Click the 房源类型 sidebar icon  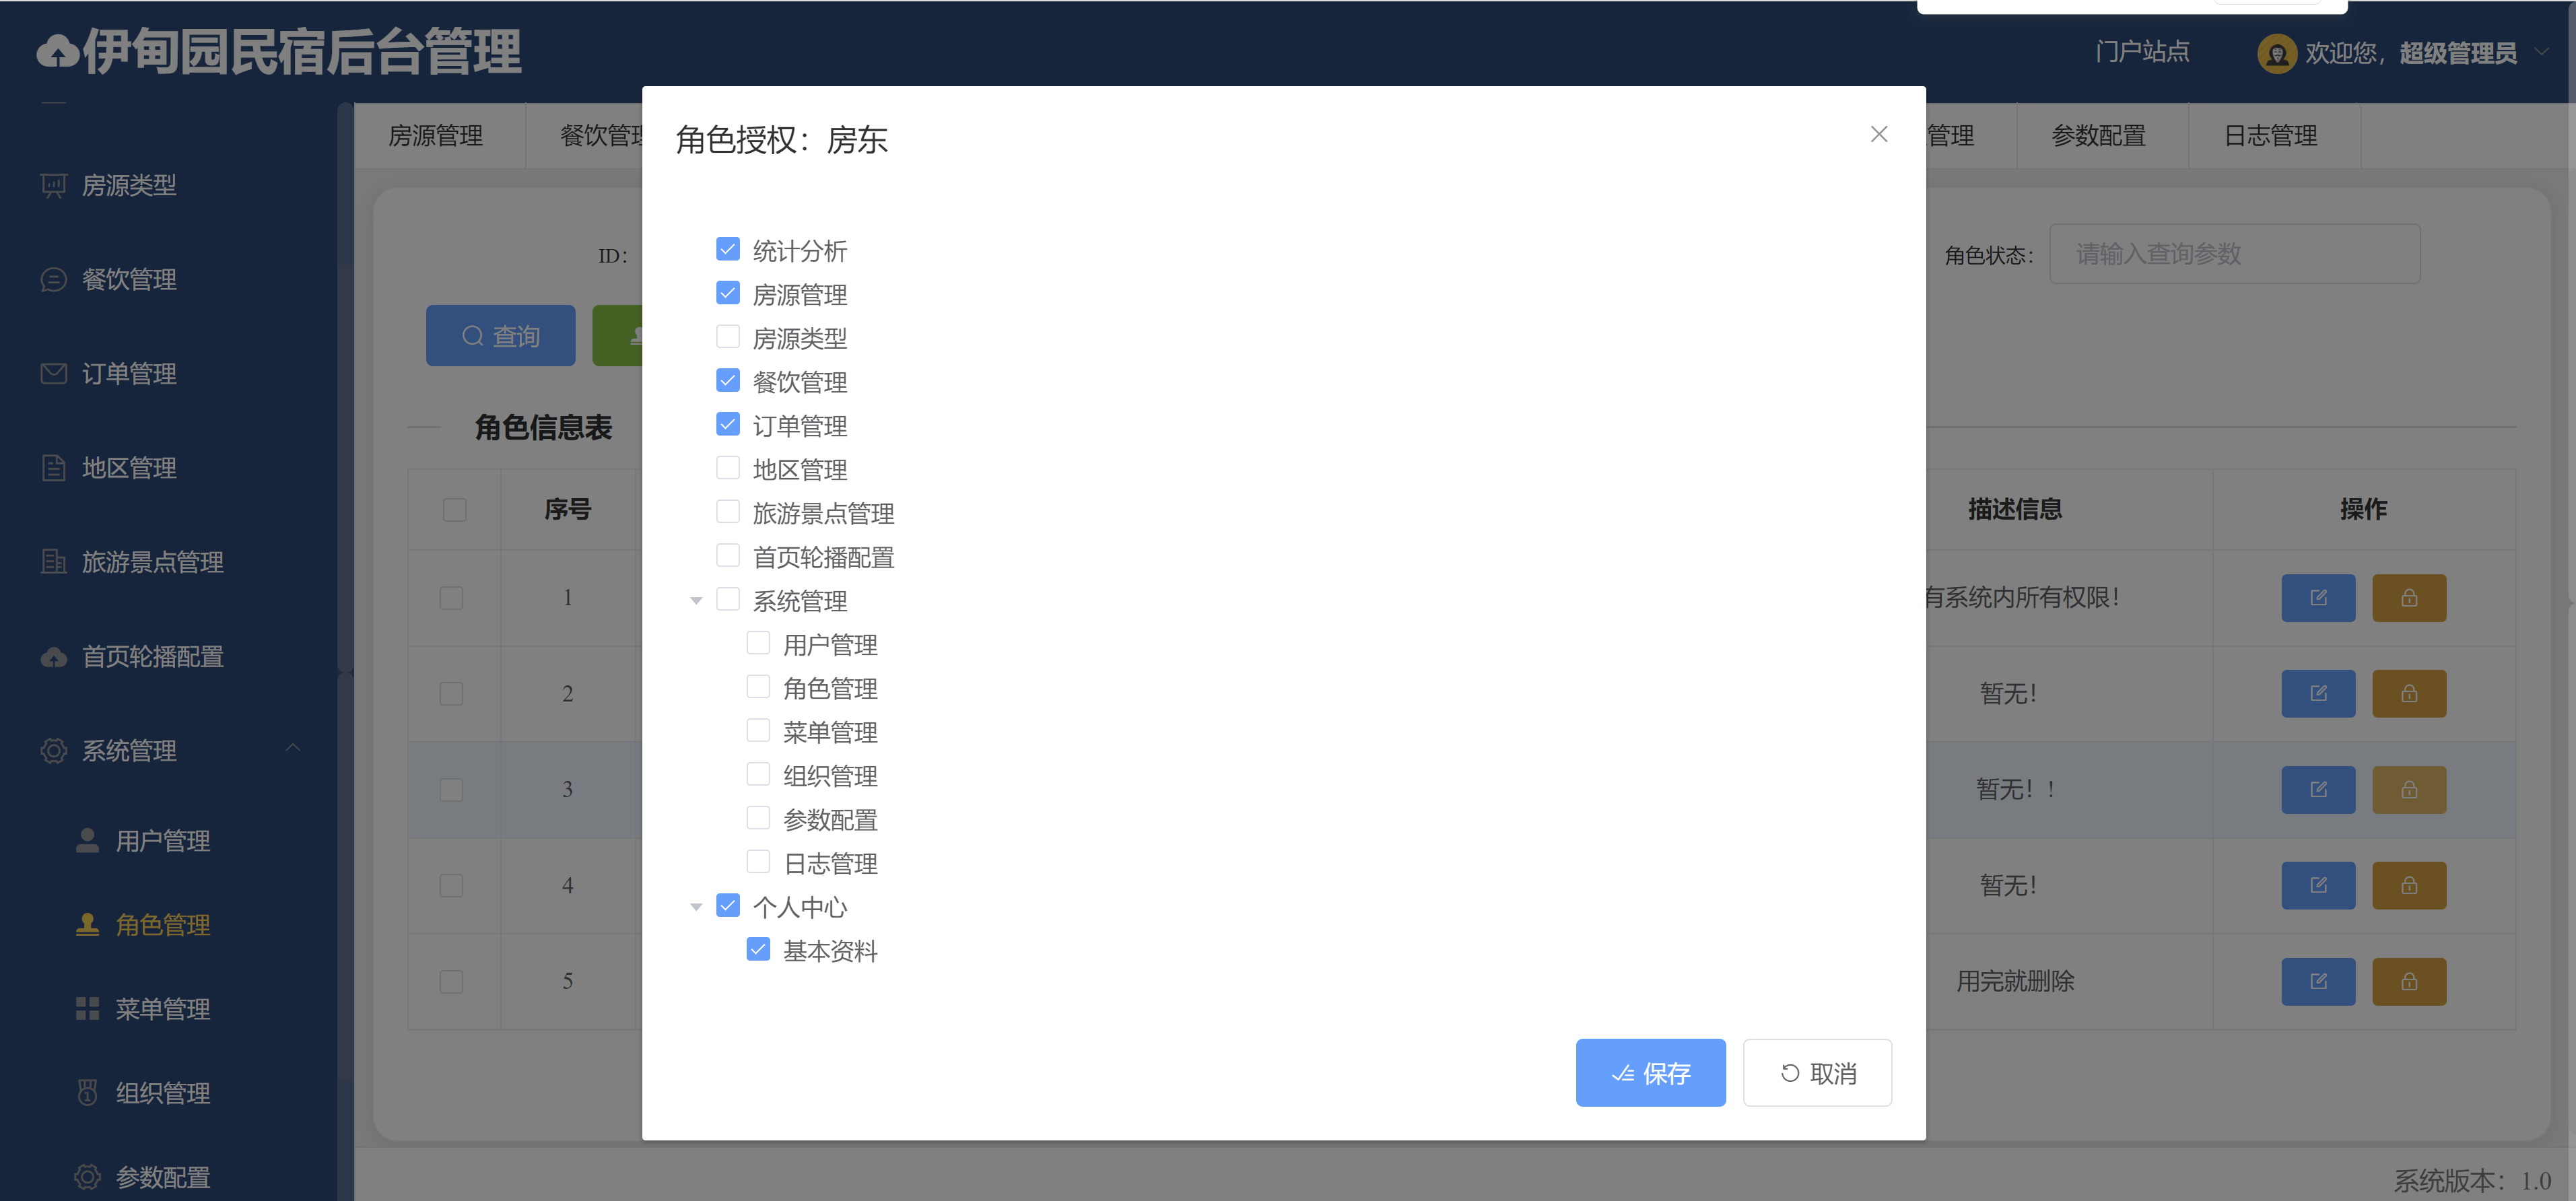54,185
